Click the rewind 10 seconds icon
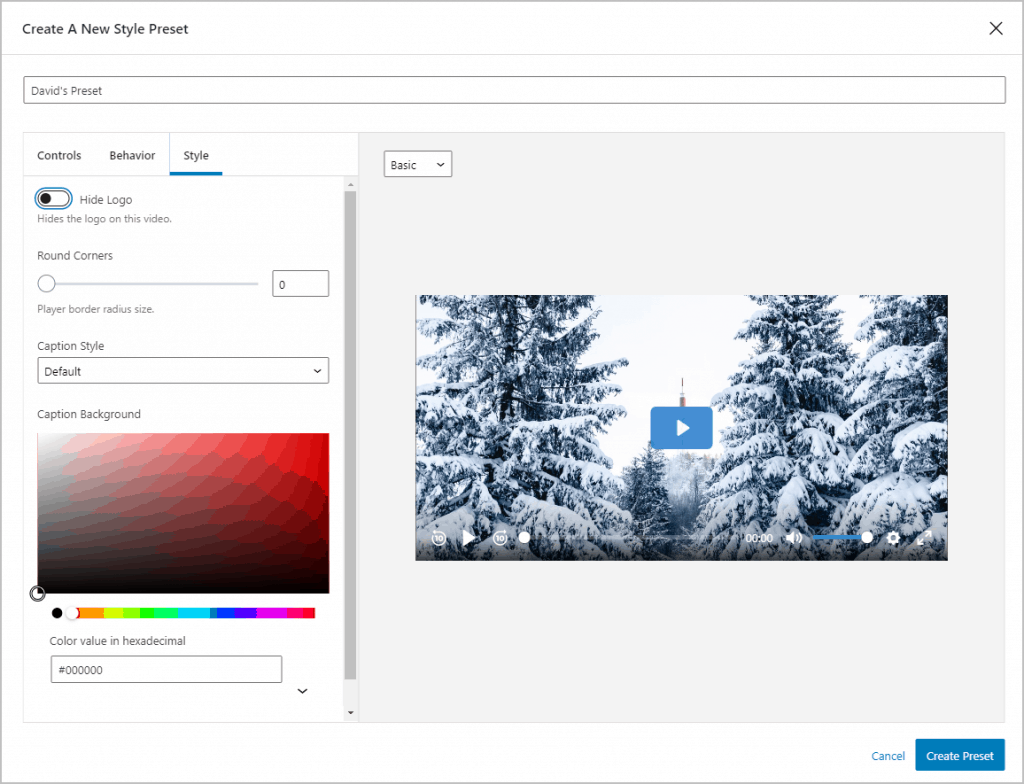Screen dimensions: 1024x784 point(439,538)
